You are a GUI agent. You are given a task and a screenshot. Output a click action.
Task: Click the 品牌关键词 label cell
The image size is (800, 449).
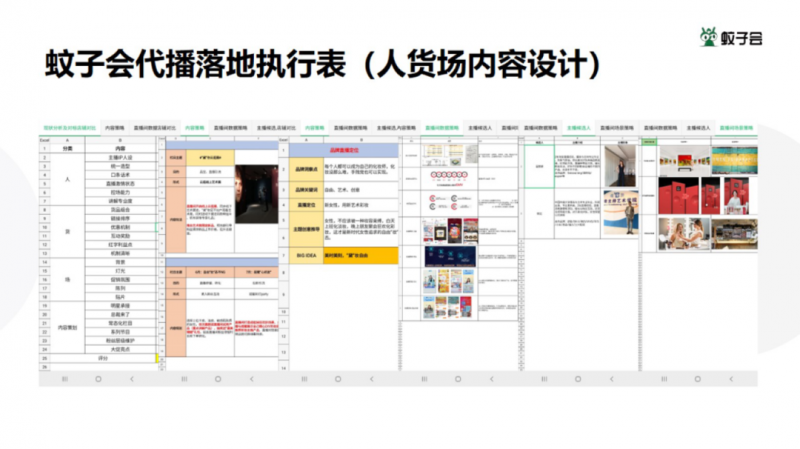(306, 190)
